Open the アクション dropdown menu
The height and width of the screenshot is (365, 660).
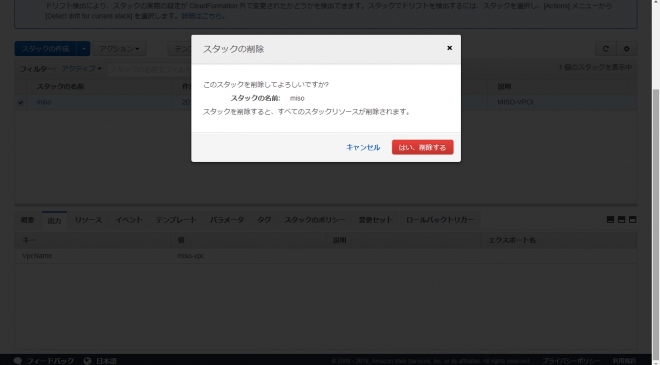(119, 49)
